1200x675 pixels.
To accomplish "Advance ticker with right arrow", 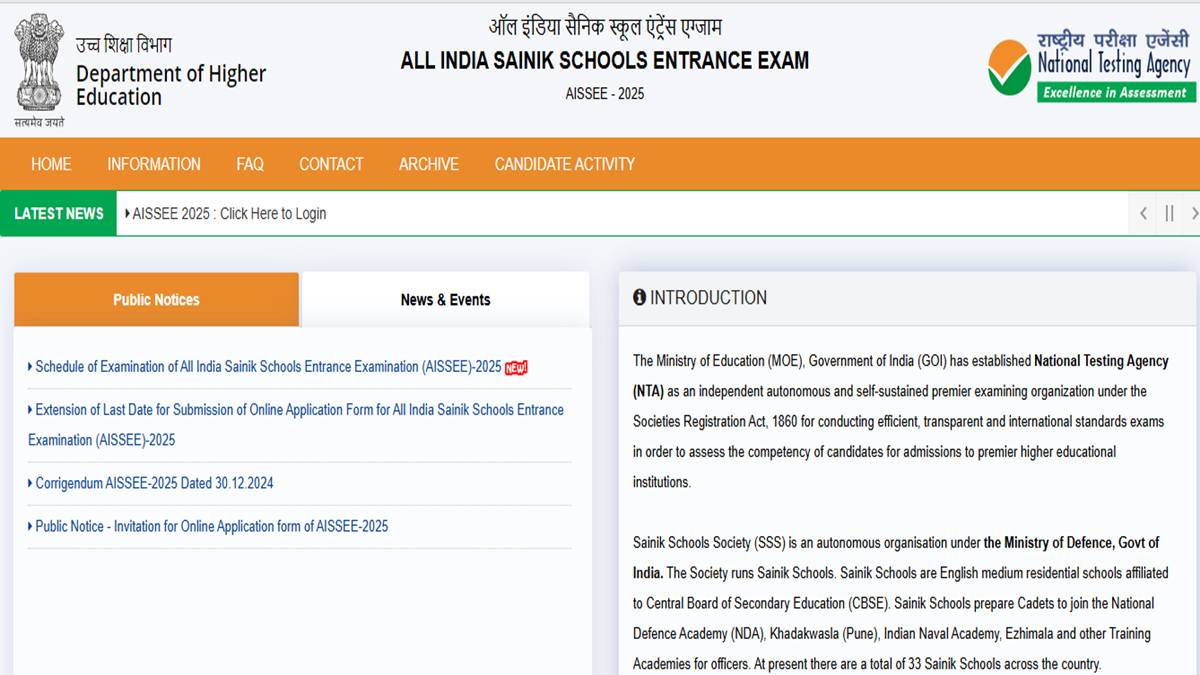I will pos(1193,213).
